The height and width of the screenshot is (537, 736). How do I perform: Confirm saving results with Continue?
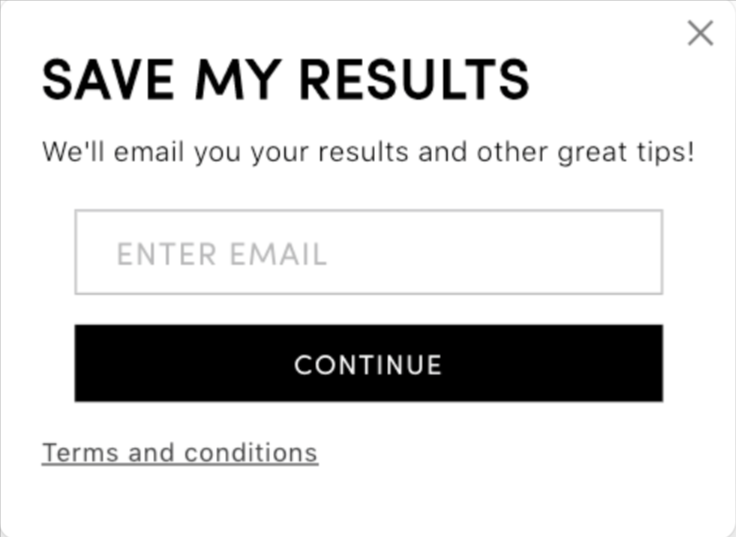pyautogui.click(x=368, y=363)
